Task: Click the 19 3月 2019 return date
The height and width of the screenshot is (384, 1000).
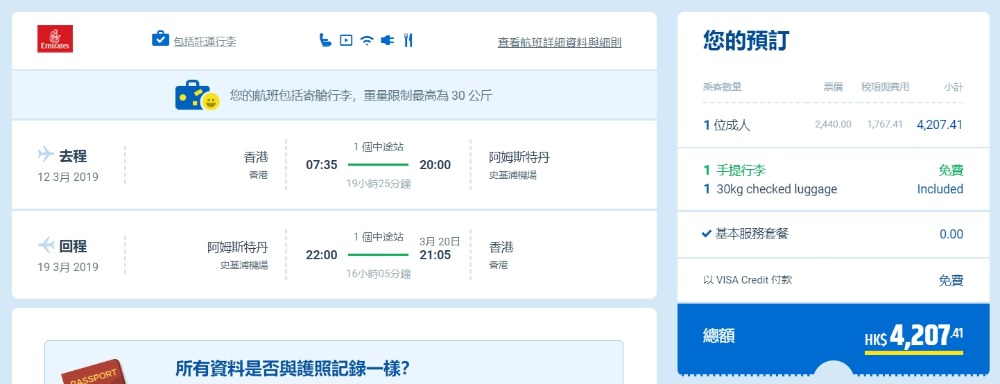Action: 68,267
